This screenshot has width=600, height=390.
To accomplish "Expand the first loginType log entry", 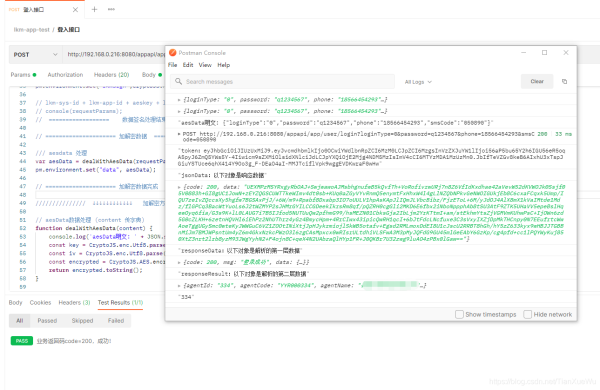I will point(179,100).
